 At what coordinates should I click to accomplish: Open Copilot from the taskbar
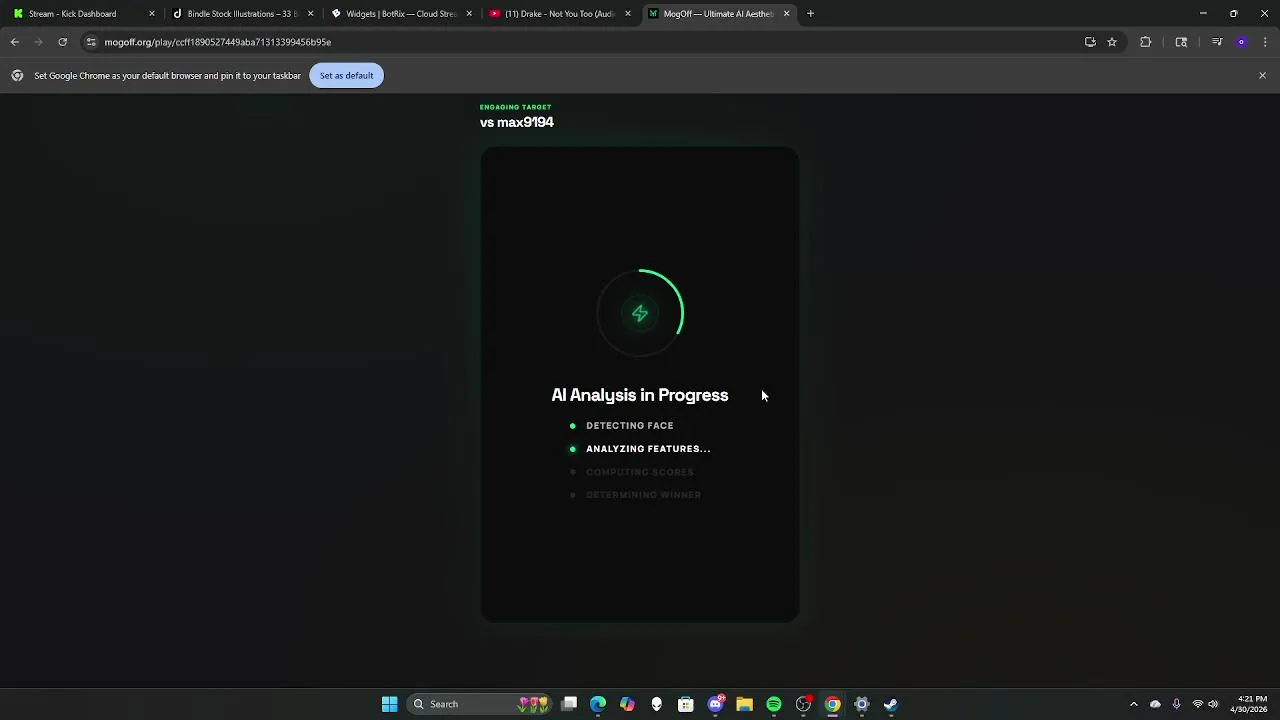tap(627, 704)
